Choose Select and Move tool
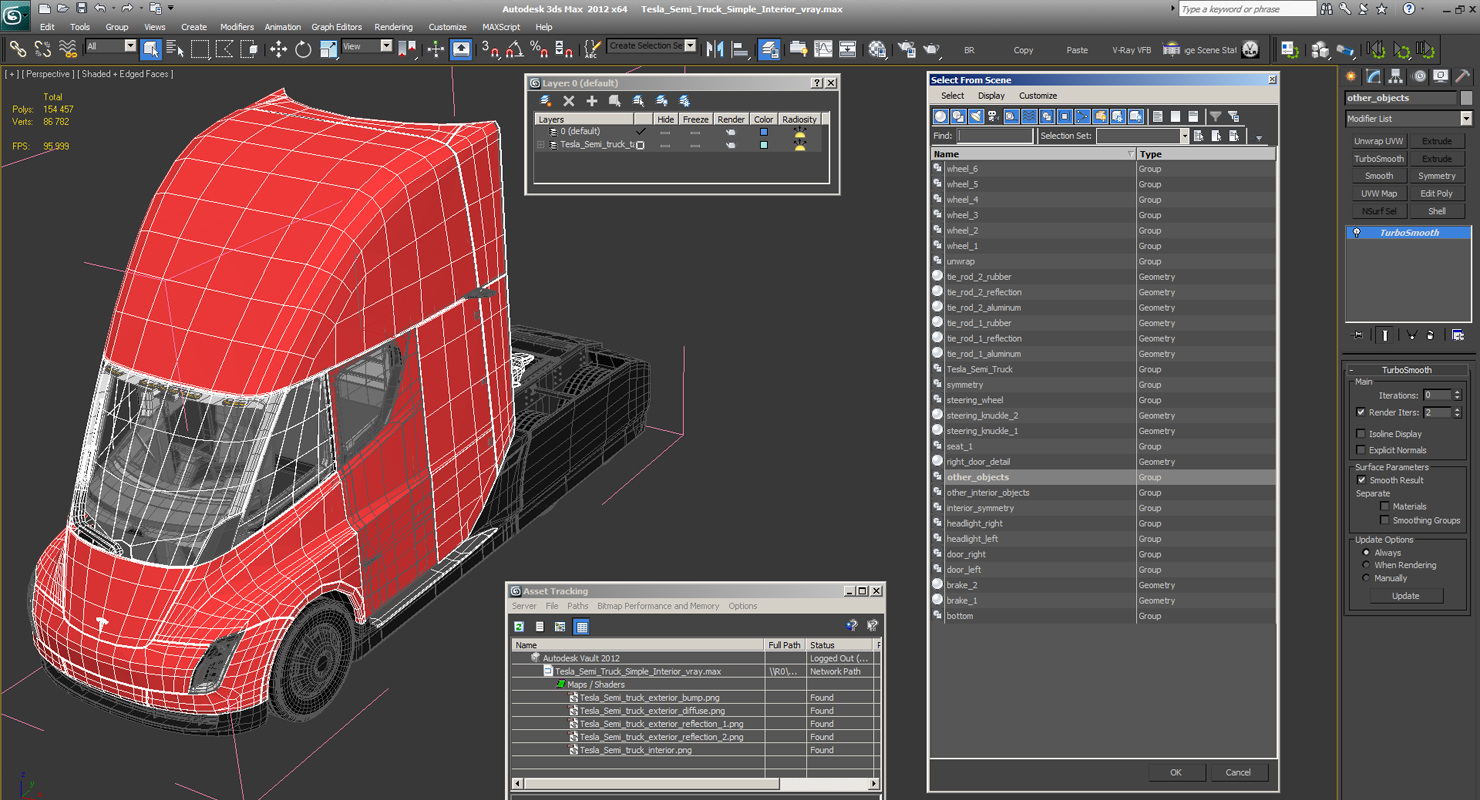The image size is (1480, 800). point(278,48)
